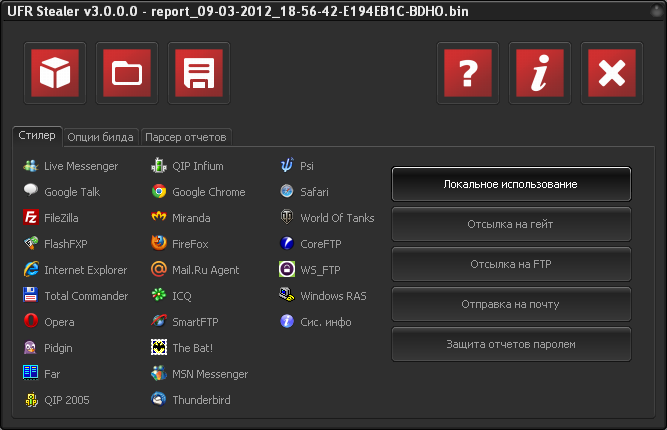Click the Total Commander floppy icon
The image size is (667, 430).
pyautogui.click(x=31, y=295)
